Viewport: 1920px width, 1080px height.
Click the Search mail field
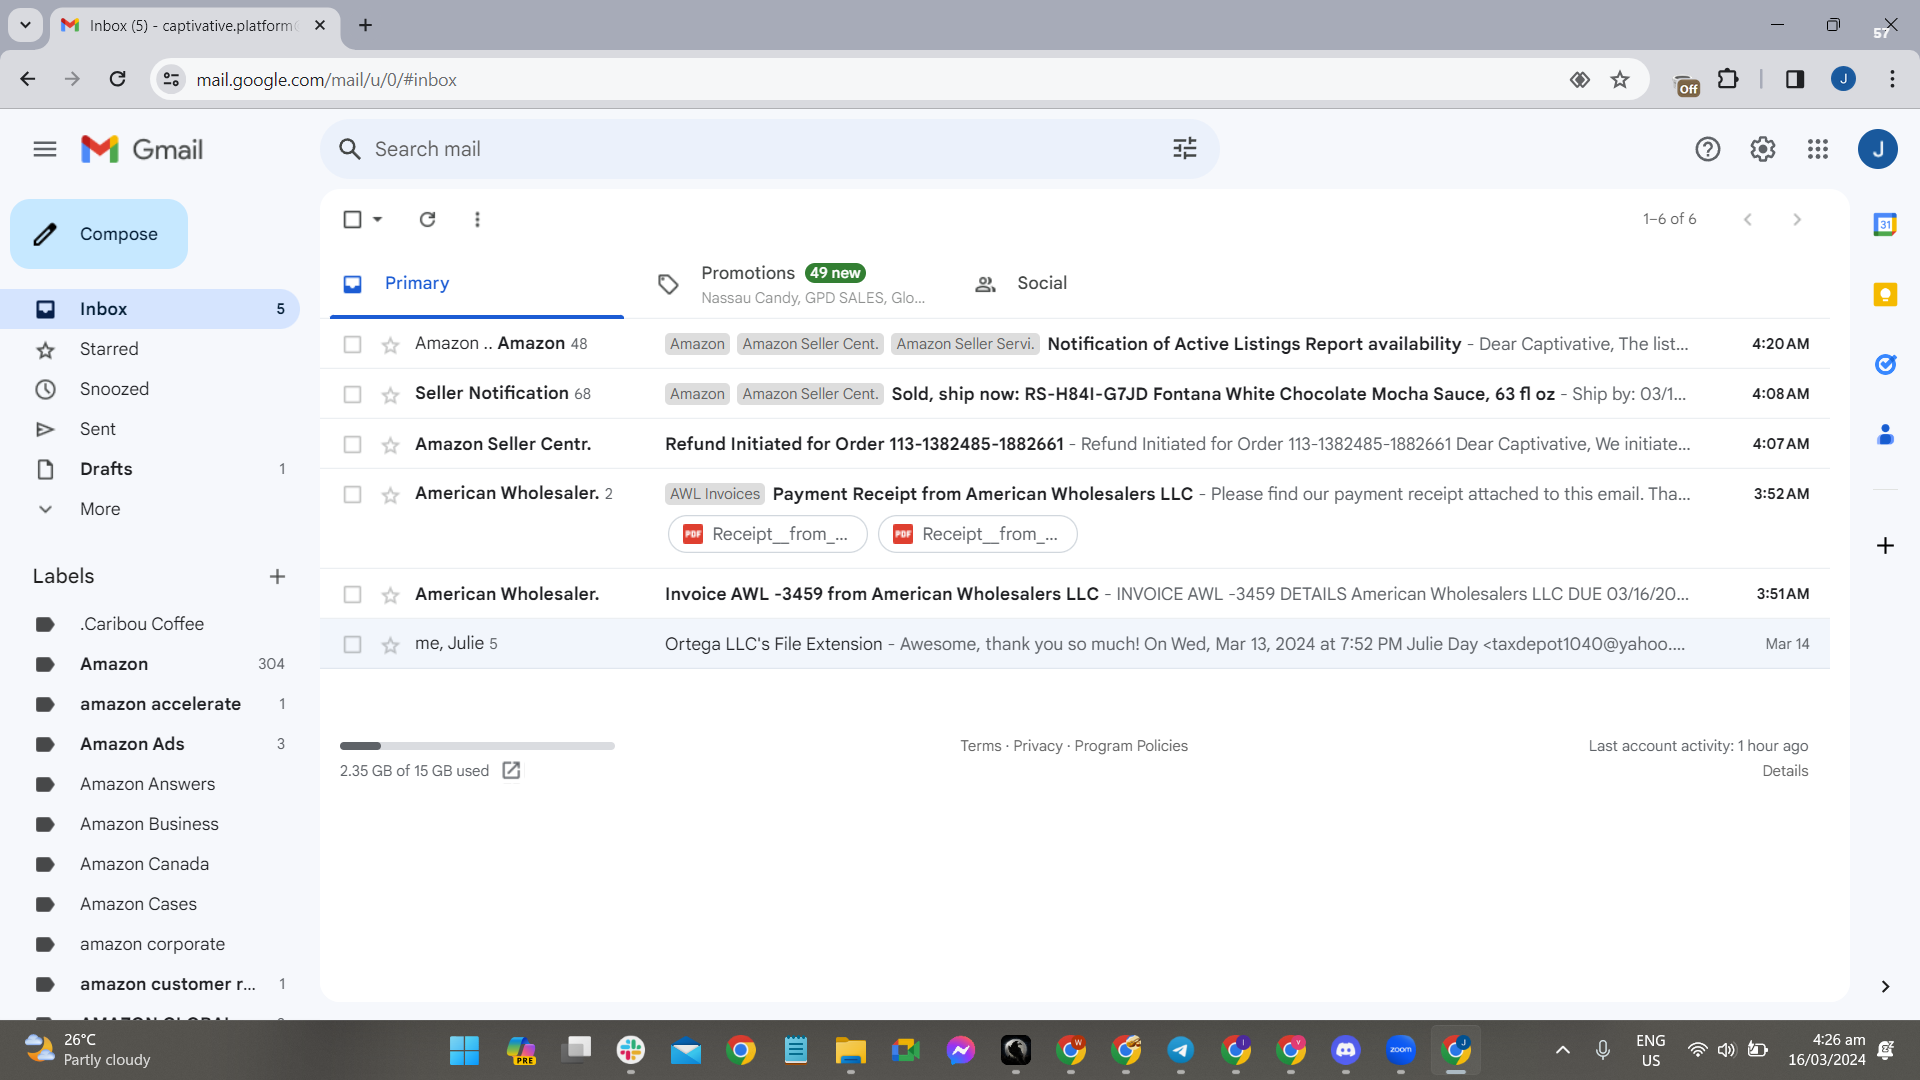[769, 149]
